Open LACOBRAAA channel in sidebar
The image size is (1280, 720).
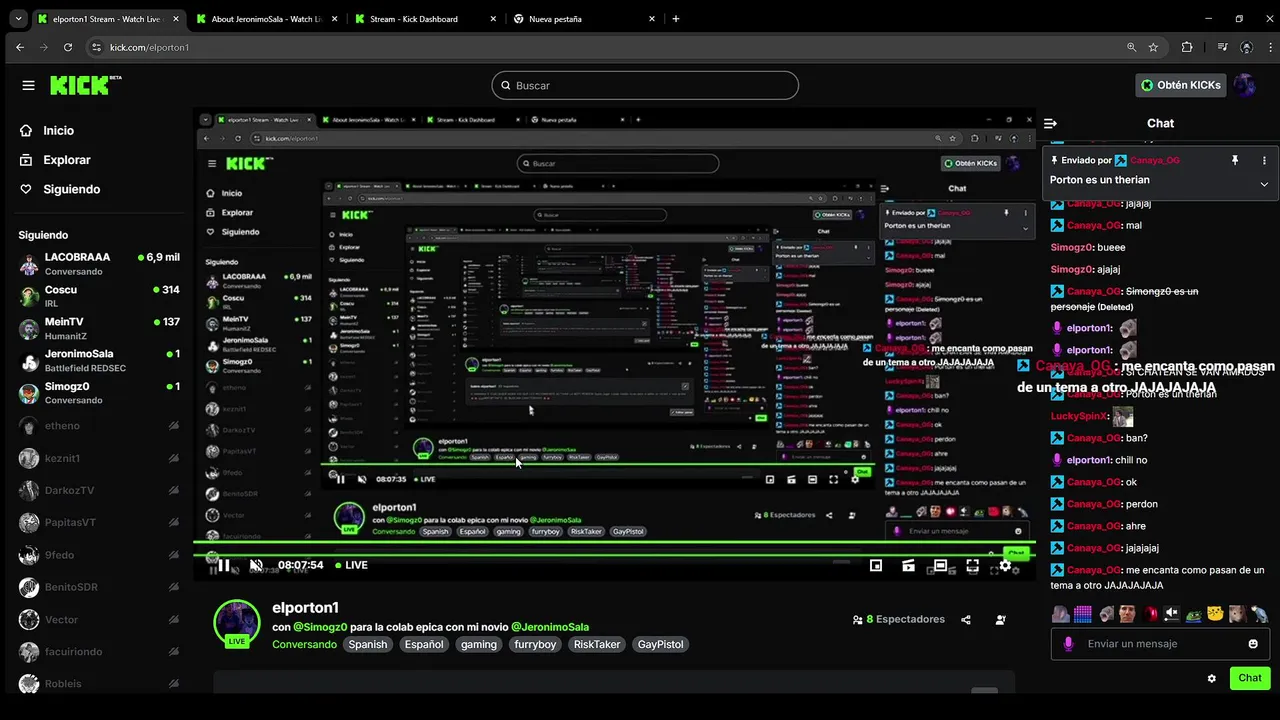pos(98,264)
